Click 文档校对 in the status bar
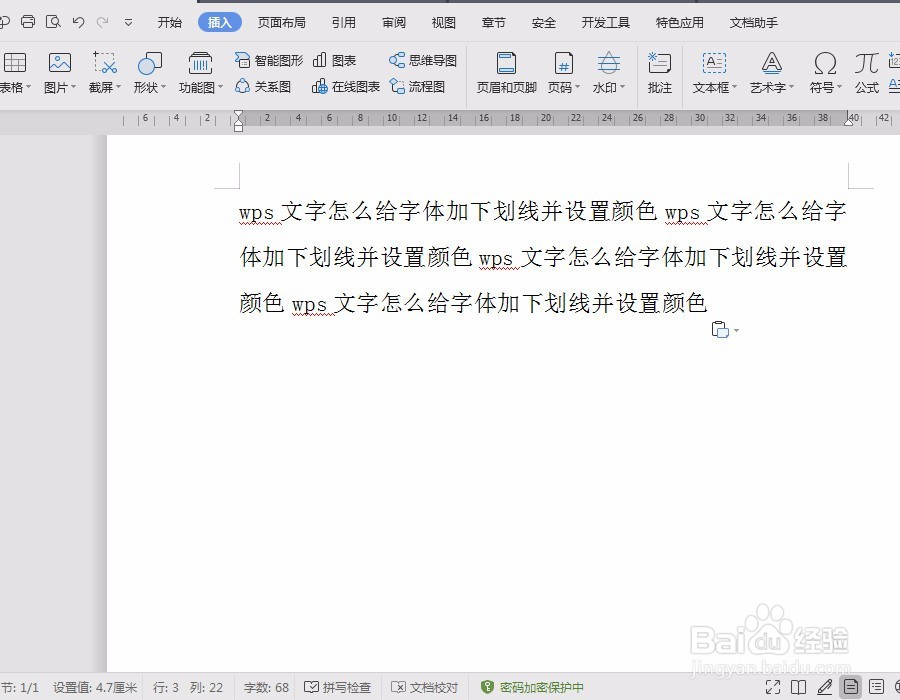This screenshot has width=900, height=700. coord(425,687)
